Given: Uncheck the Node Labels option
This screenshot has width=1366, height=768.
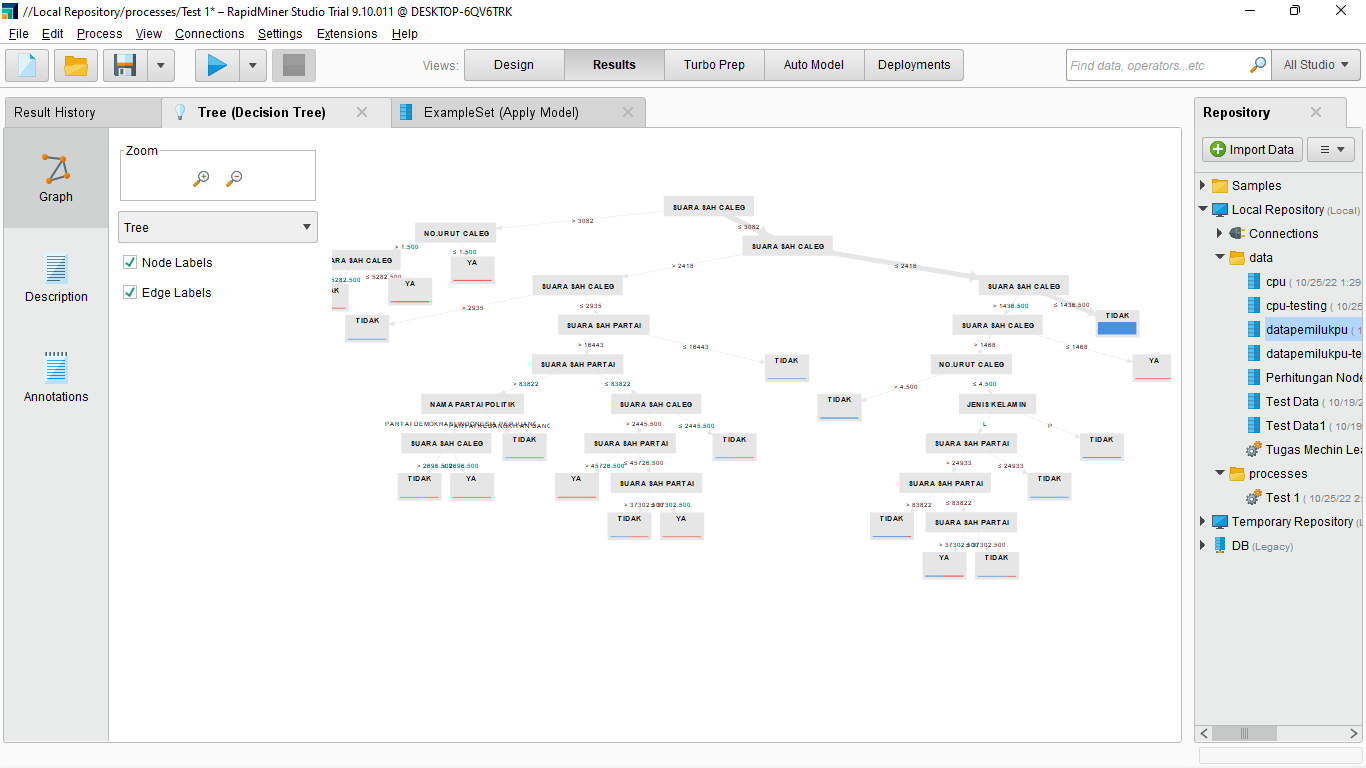Looking at the screenshot, I should (x=130, y=262).
